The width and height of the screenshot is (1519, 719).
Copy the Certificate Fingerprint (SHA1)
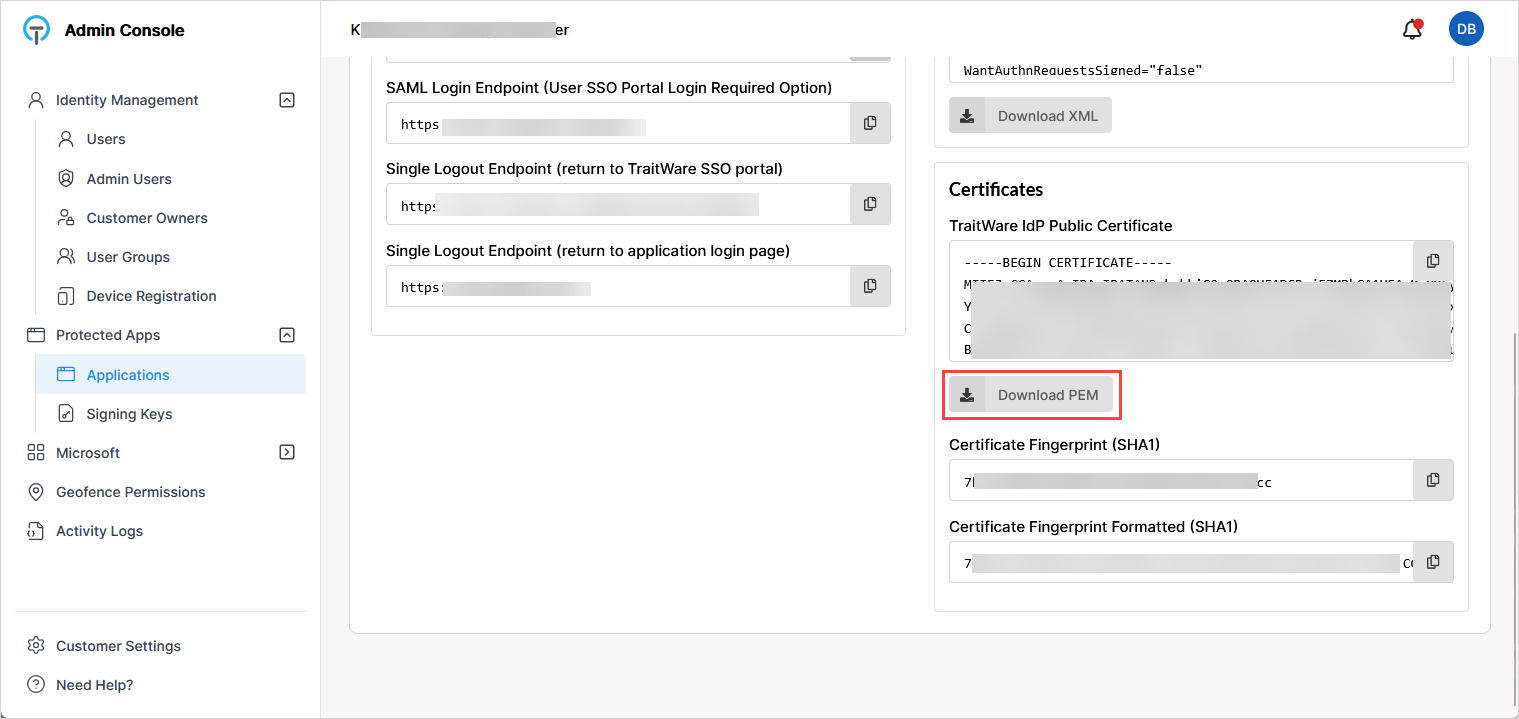[1433, 480]
